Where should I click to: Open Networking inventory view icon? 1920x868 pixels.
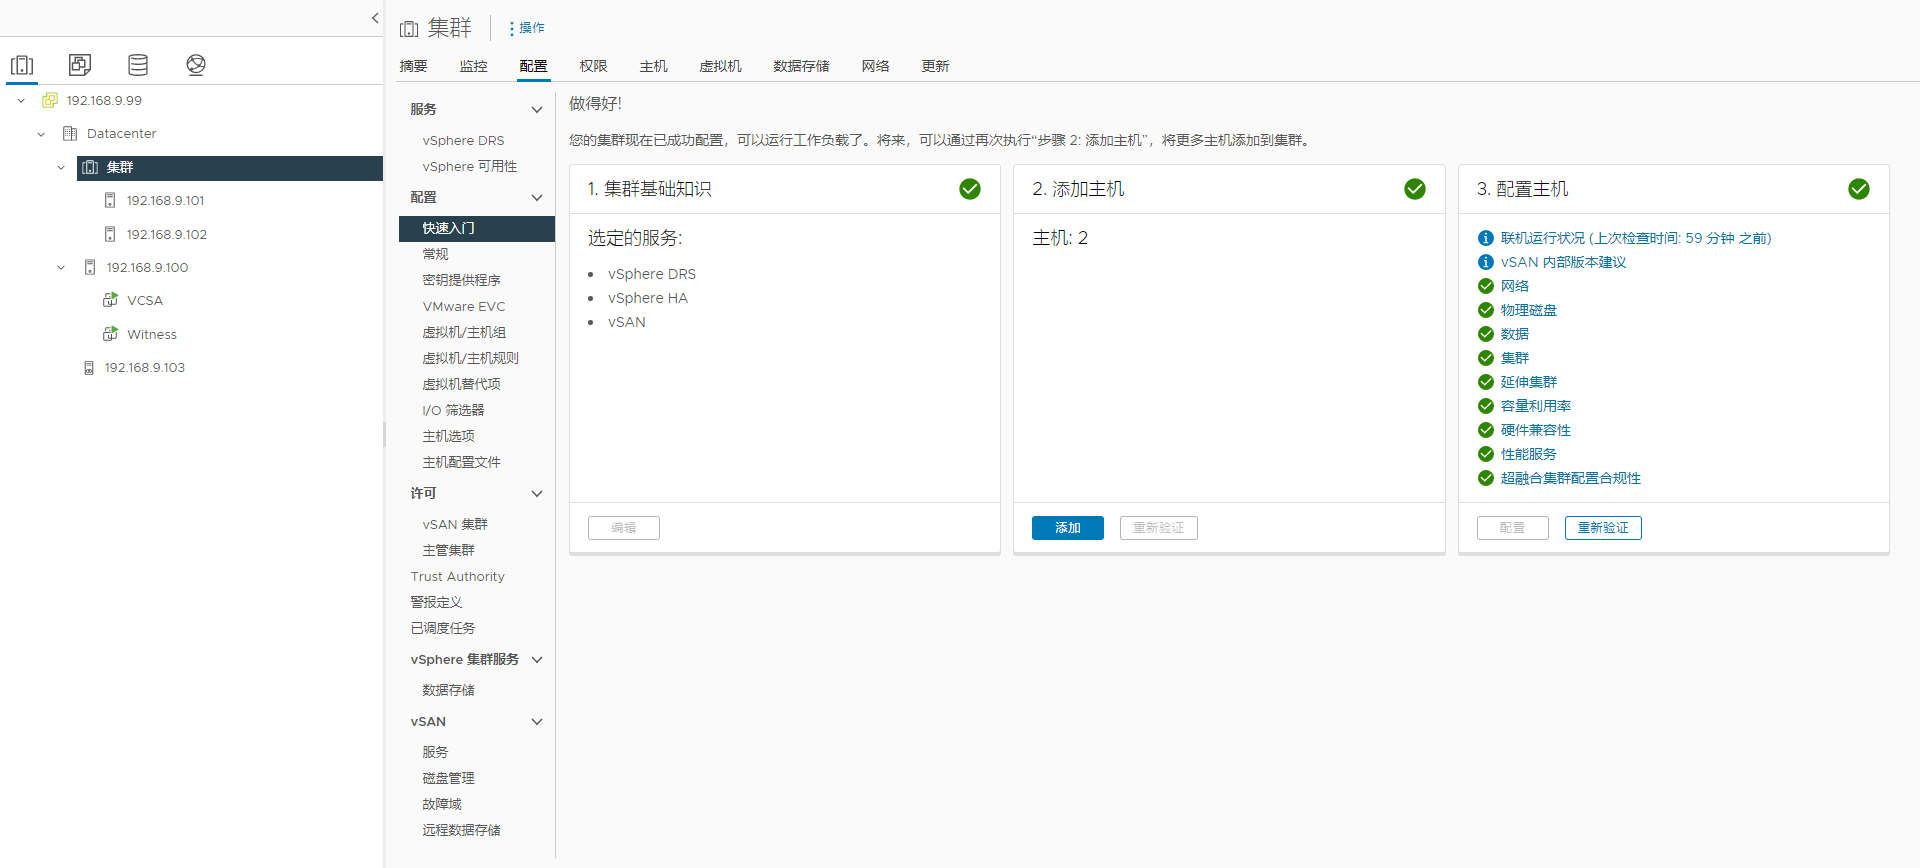[x=196, y=65]
